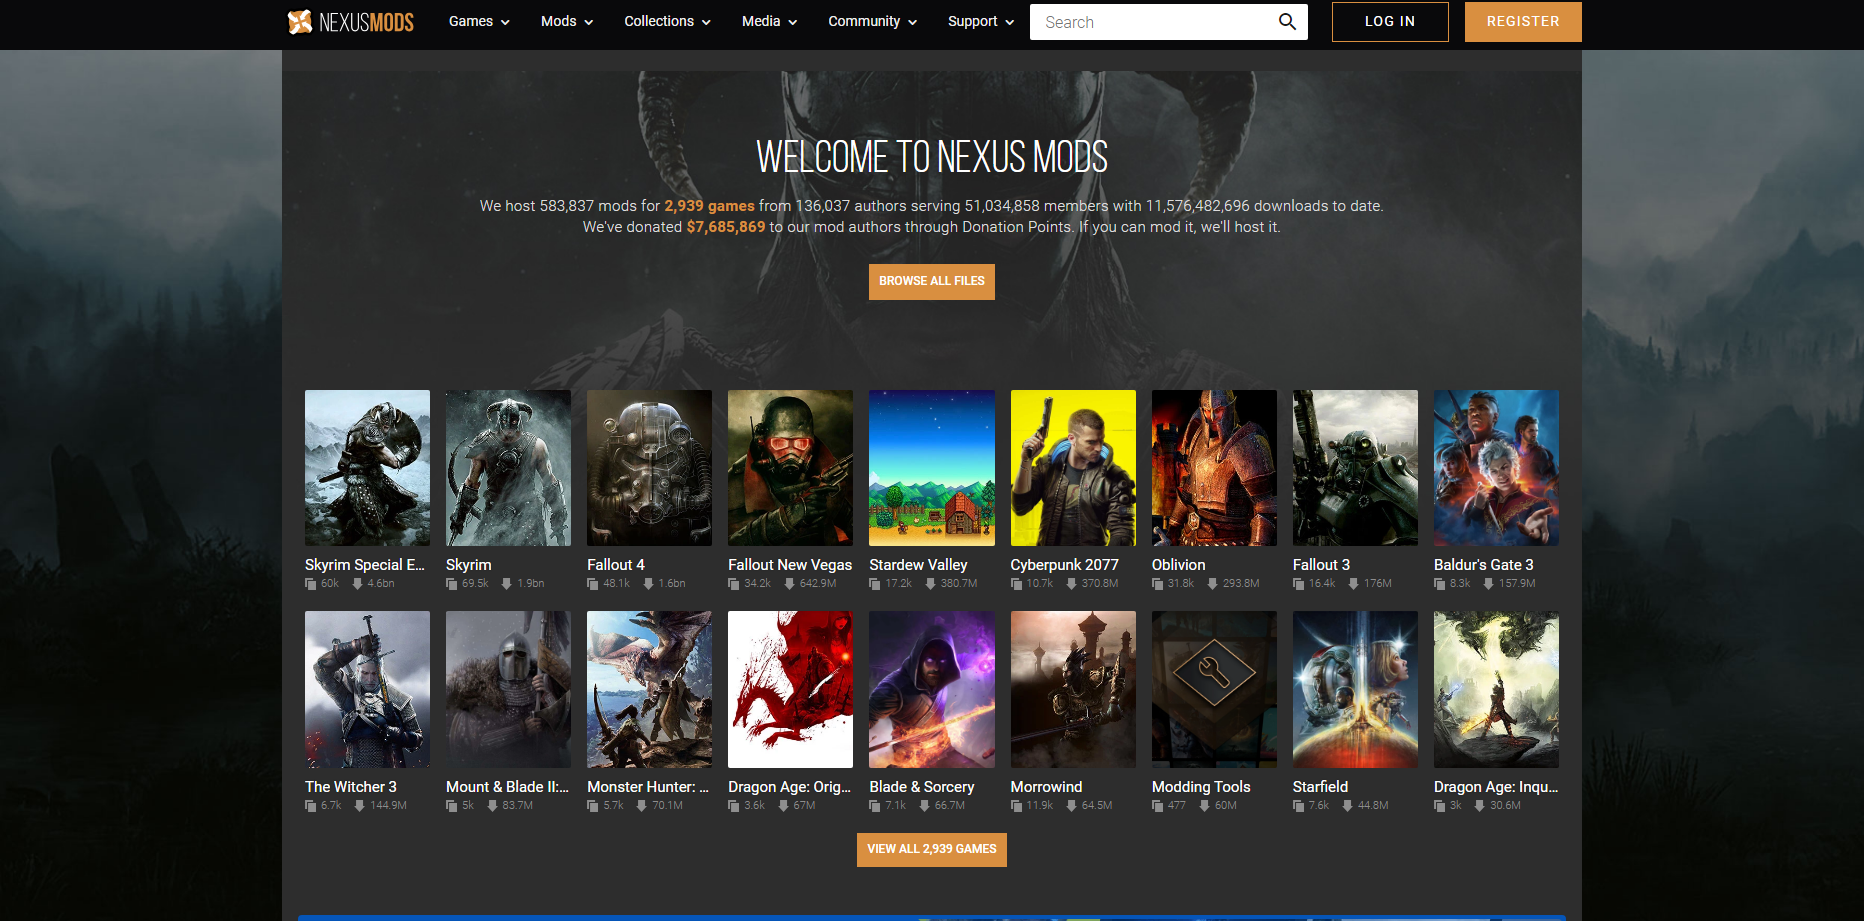Click the downloads arrow icon under Fallout 4
This screenshot has width=1866, height=921.
click(648, 584)
